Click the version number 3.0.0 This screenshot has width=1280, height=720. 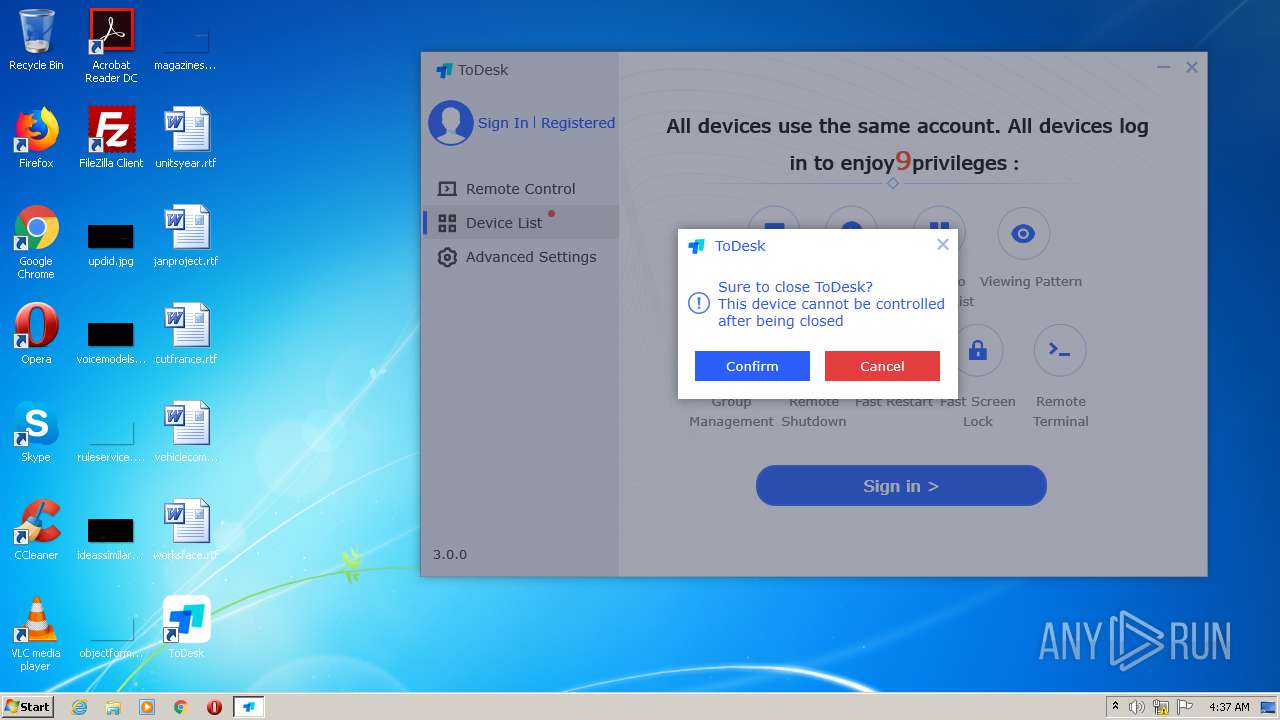450,554
